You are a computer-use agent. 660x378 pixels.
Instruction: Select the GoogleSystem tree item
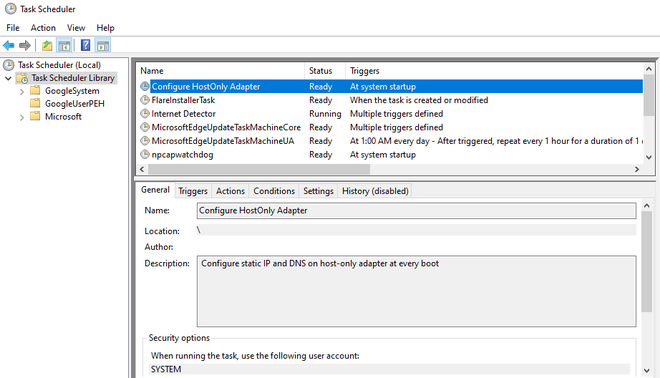pyautogui.click(x=72, y=91)
